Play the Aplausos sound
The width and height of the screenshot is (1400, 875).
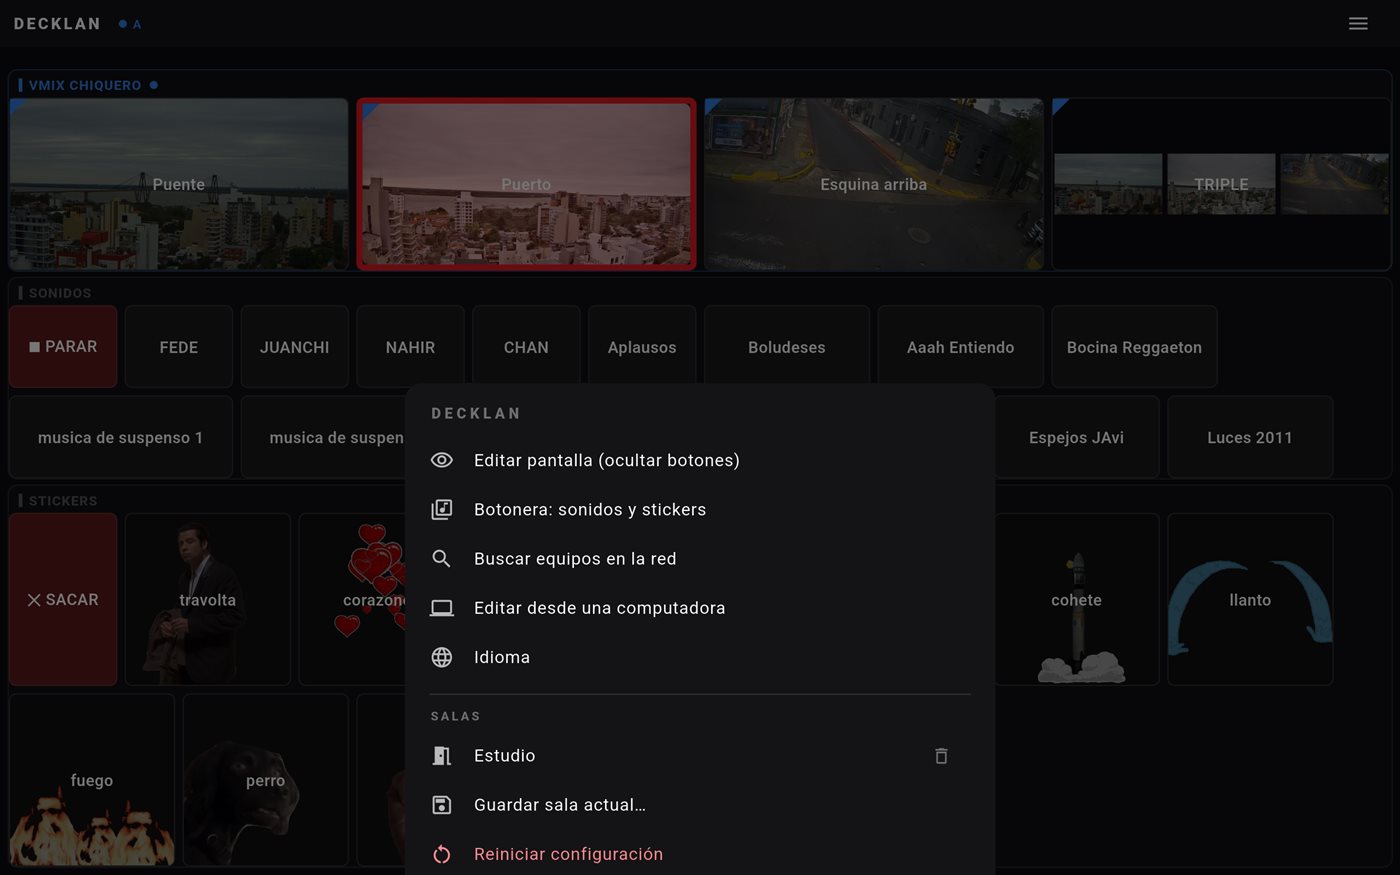pos(642,347)
